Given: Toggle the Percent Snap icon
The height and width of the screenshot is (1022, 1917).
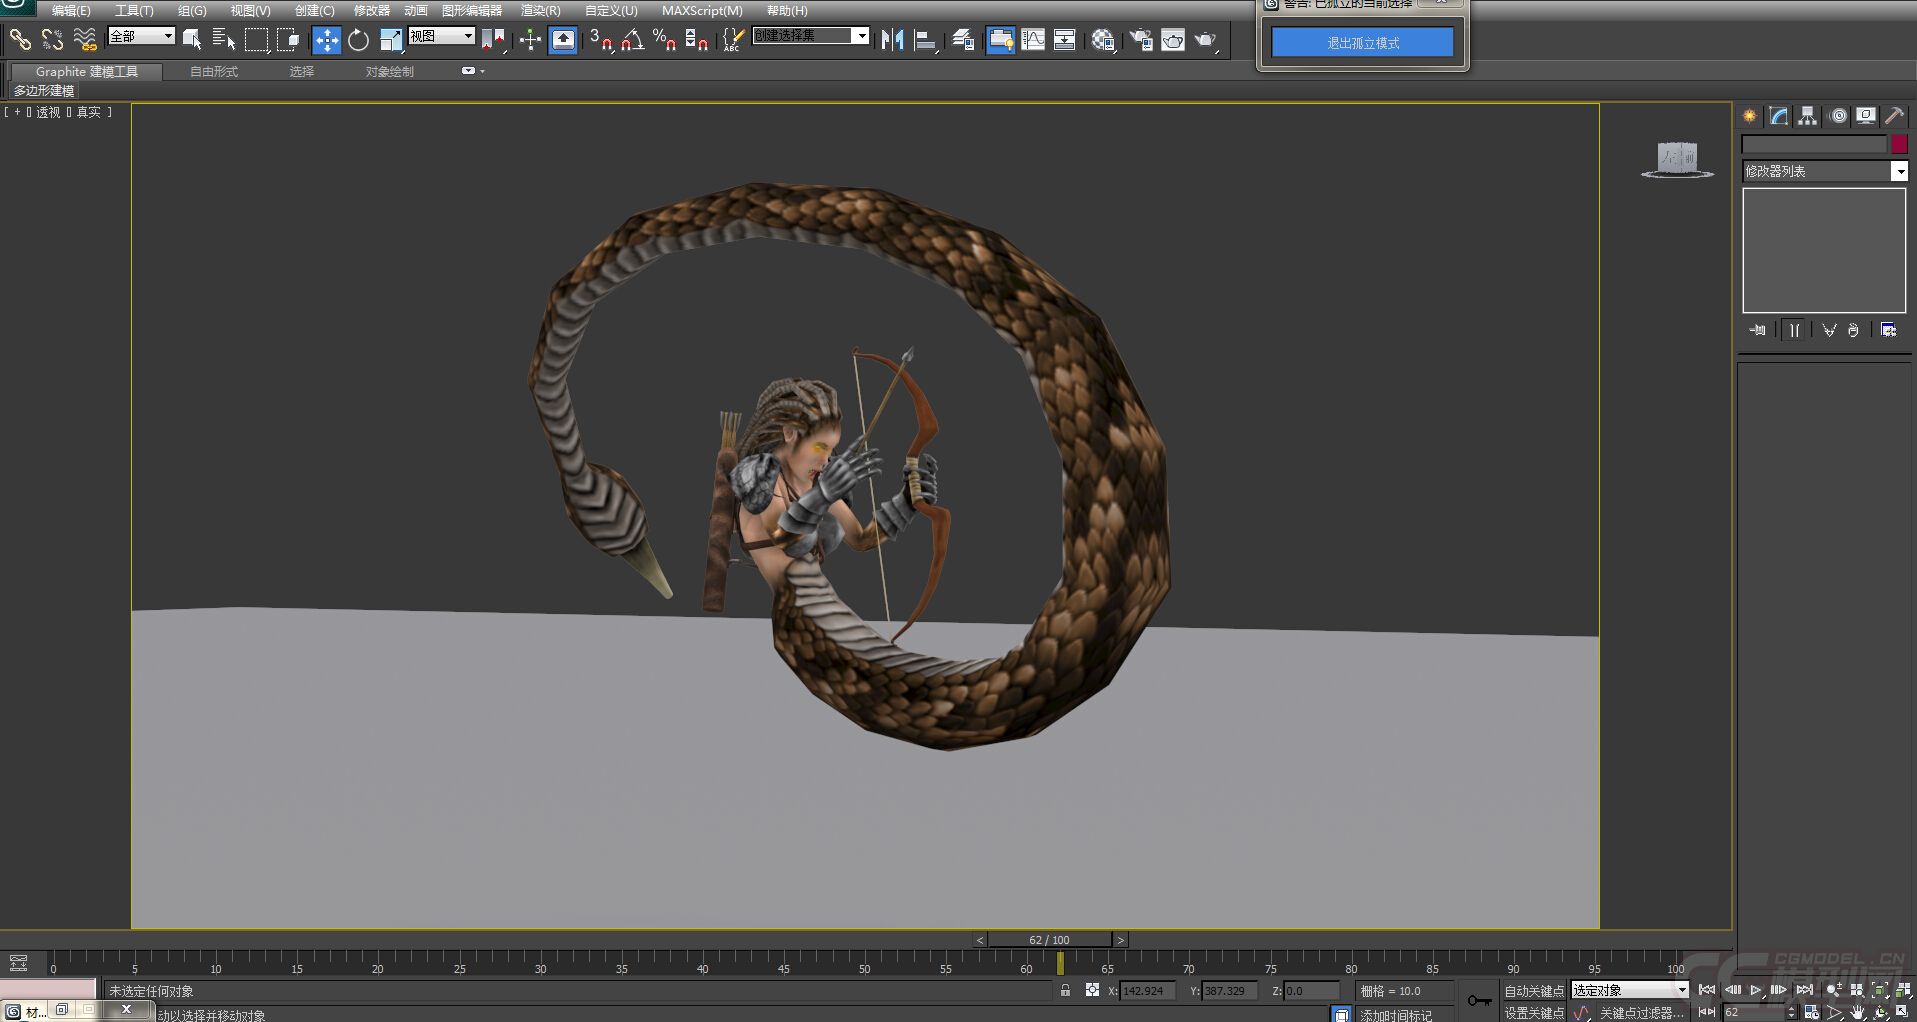Looking at the screenshot, I should (x=664, y=40).
